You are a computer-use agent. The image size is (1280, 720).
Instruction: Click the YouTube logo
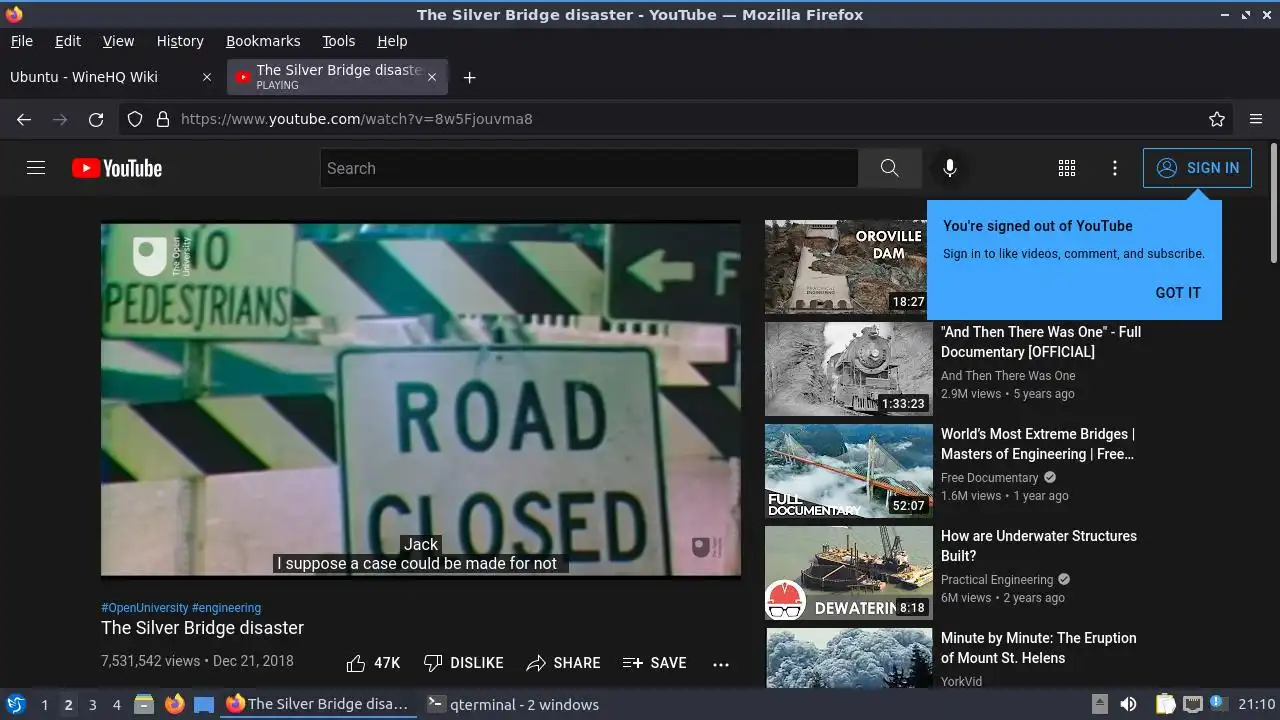[117, 168]
